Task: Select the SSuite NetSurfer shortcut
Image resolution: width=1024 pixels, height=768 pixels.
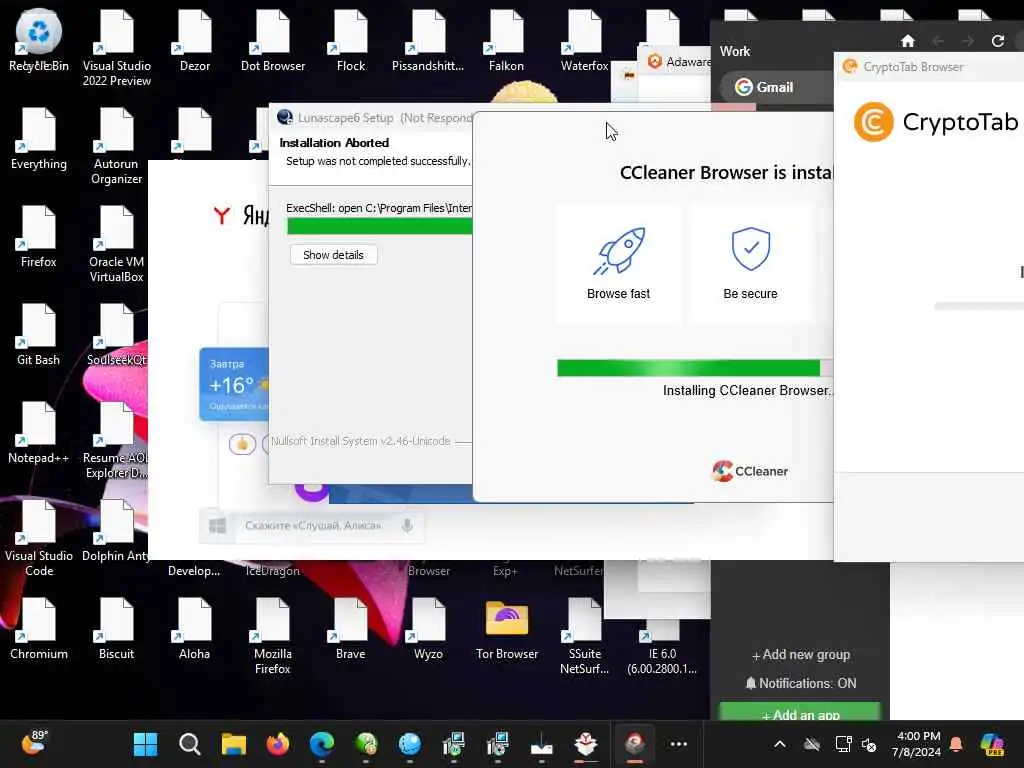Action: tap(584, 636)
